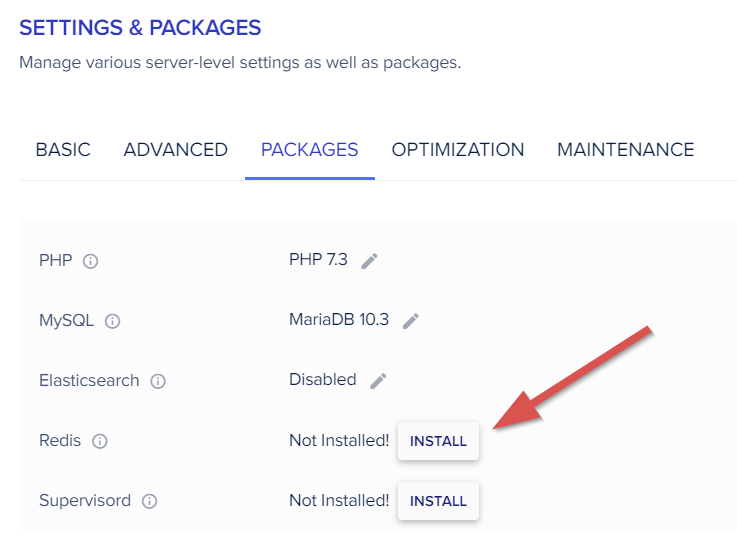Open the Maintenance tab
737x543 pixels.
625,150
